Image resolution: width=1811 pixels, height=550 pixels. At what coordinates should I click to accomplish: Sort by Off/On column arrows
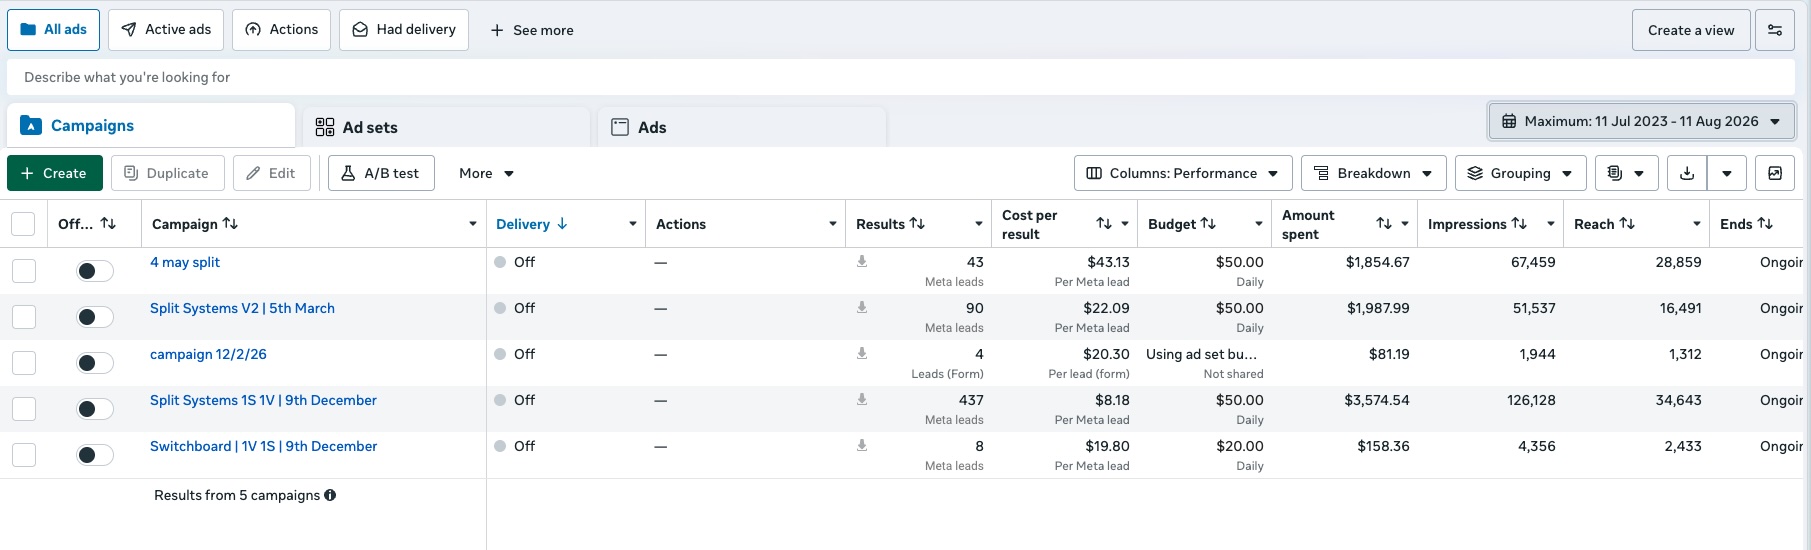(108, 224)
